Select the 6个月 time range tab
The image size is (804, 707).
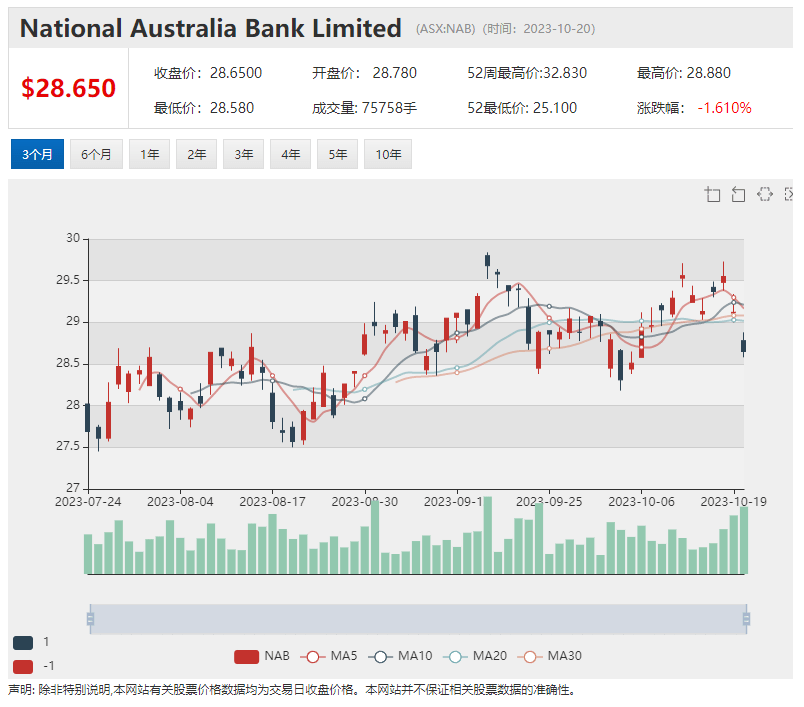point(96,154)
